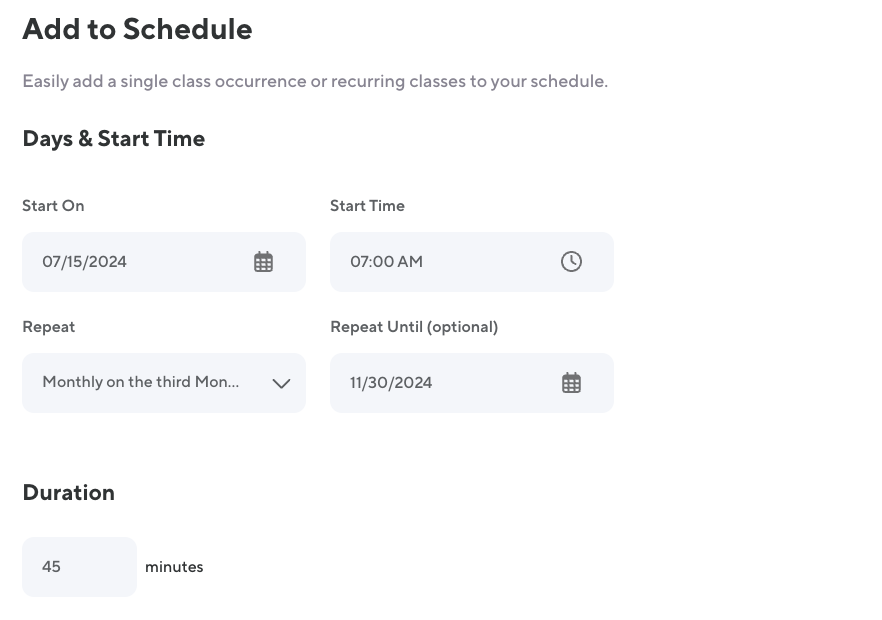The height and width of the screenshot is (620, 882).
Task: Click the "minutes" unit label
Action: [174, 567]
